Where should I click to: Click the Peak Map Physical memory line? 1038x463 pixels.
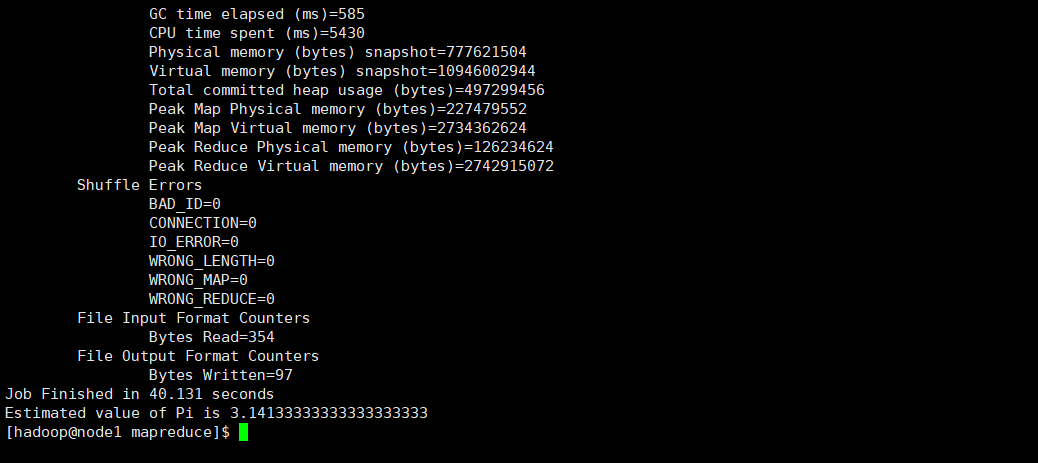tap(337, 109)
